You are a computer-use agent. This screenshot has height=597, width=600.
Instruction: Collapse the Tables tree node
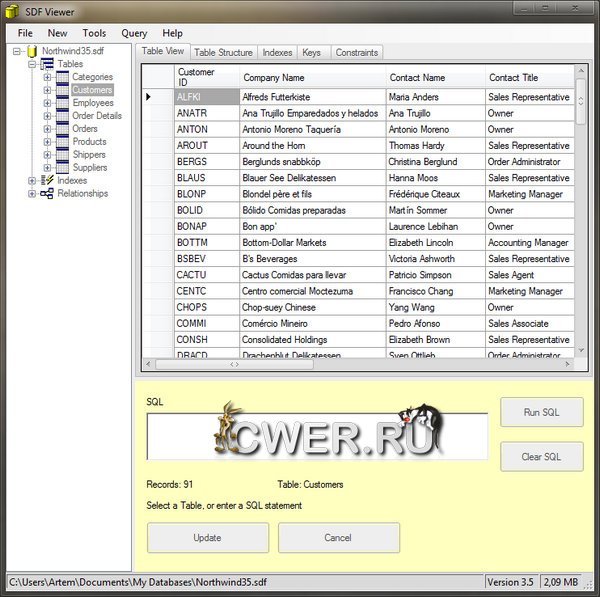point(32,64)
